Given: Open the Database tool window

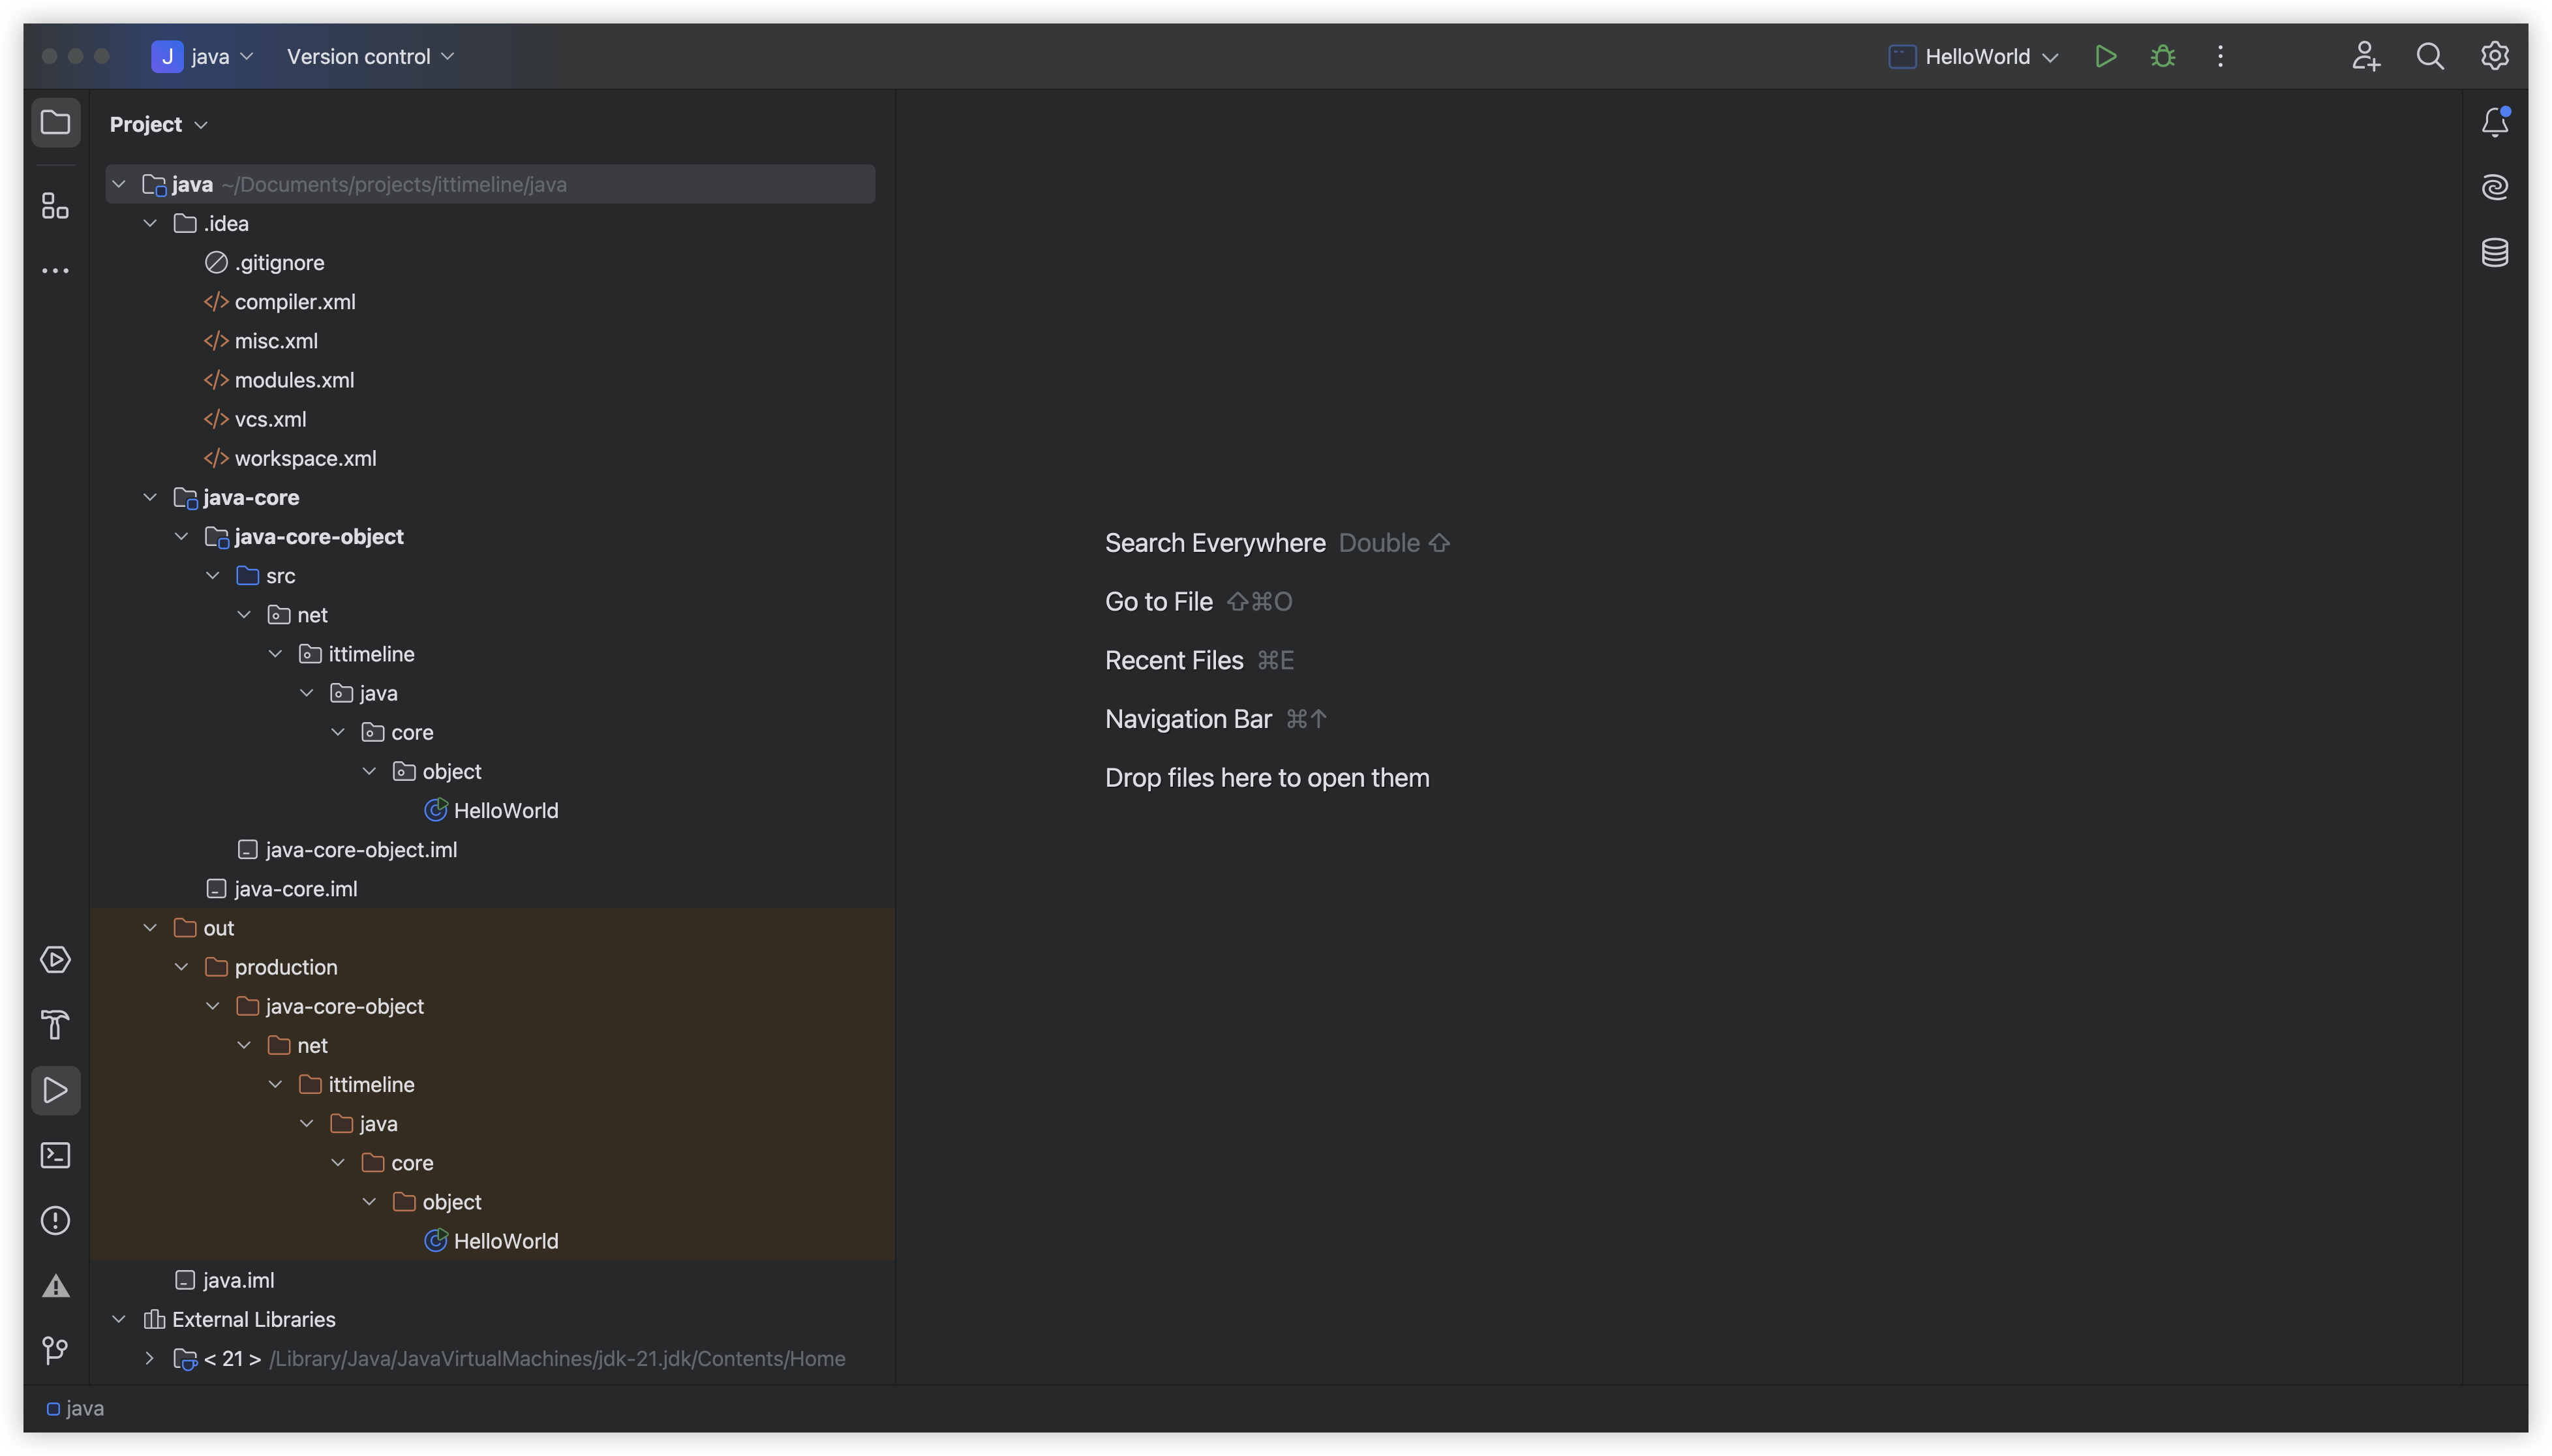Looking at the screenshot, I should coord(2494,252).
